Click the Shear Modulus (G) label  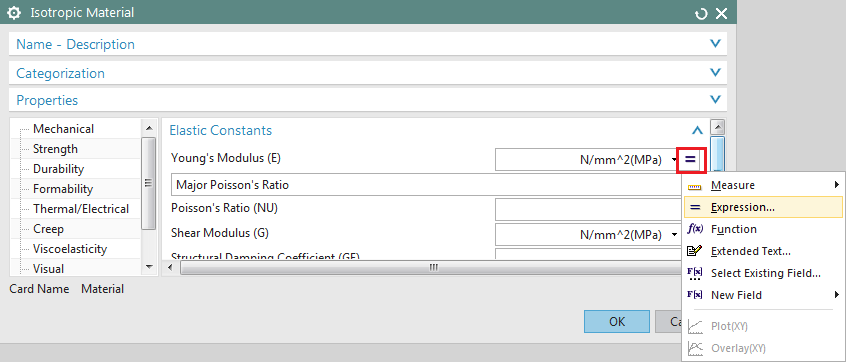[x=220, y=233]
